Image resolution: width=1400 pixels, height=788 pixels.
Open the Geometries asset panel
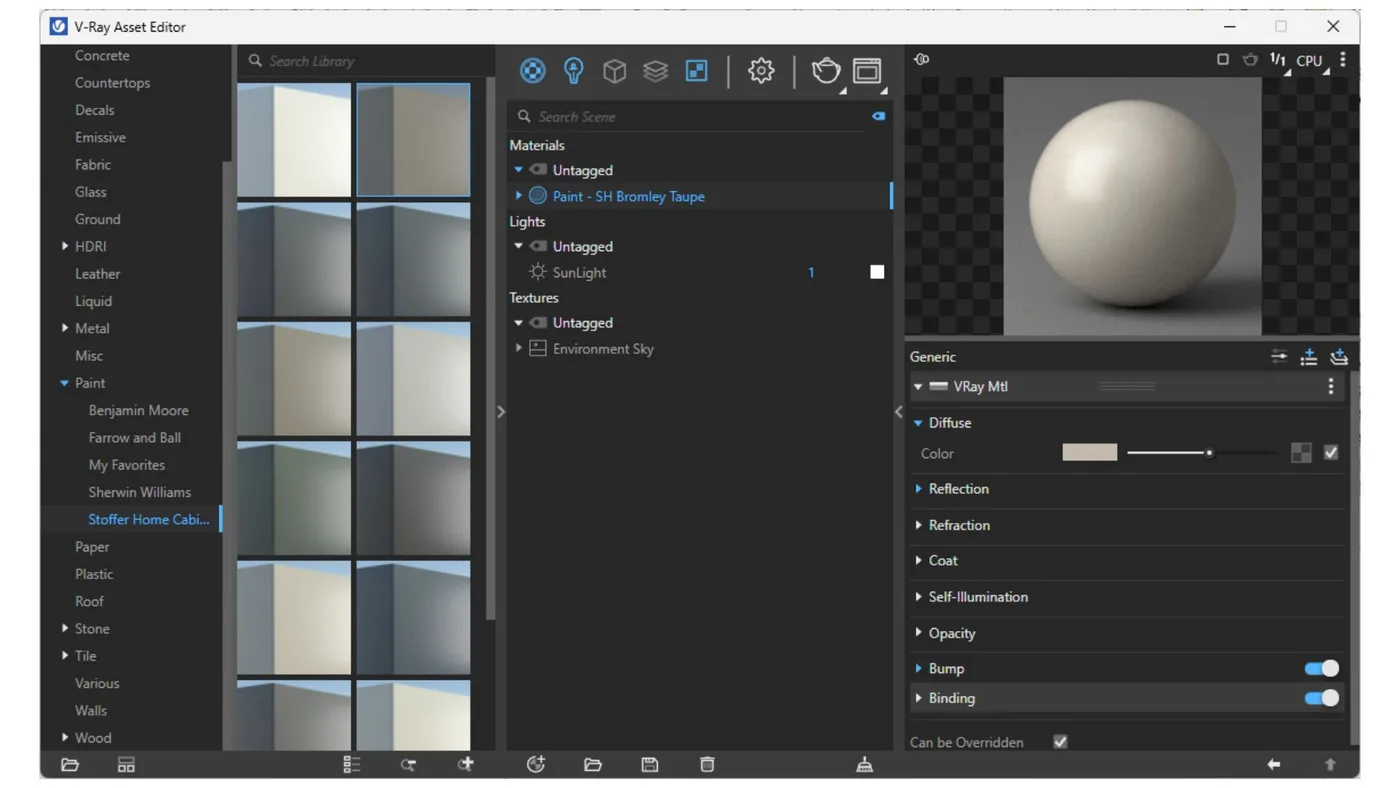614,71
